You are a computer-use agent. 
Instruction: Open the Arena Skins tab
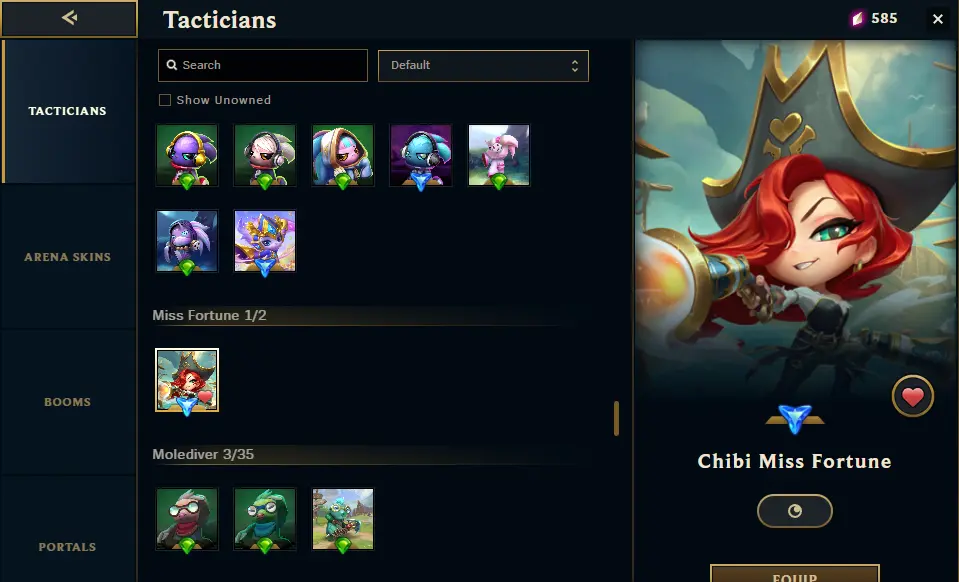pos(68,257)
